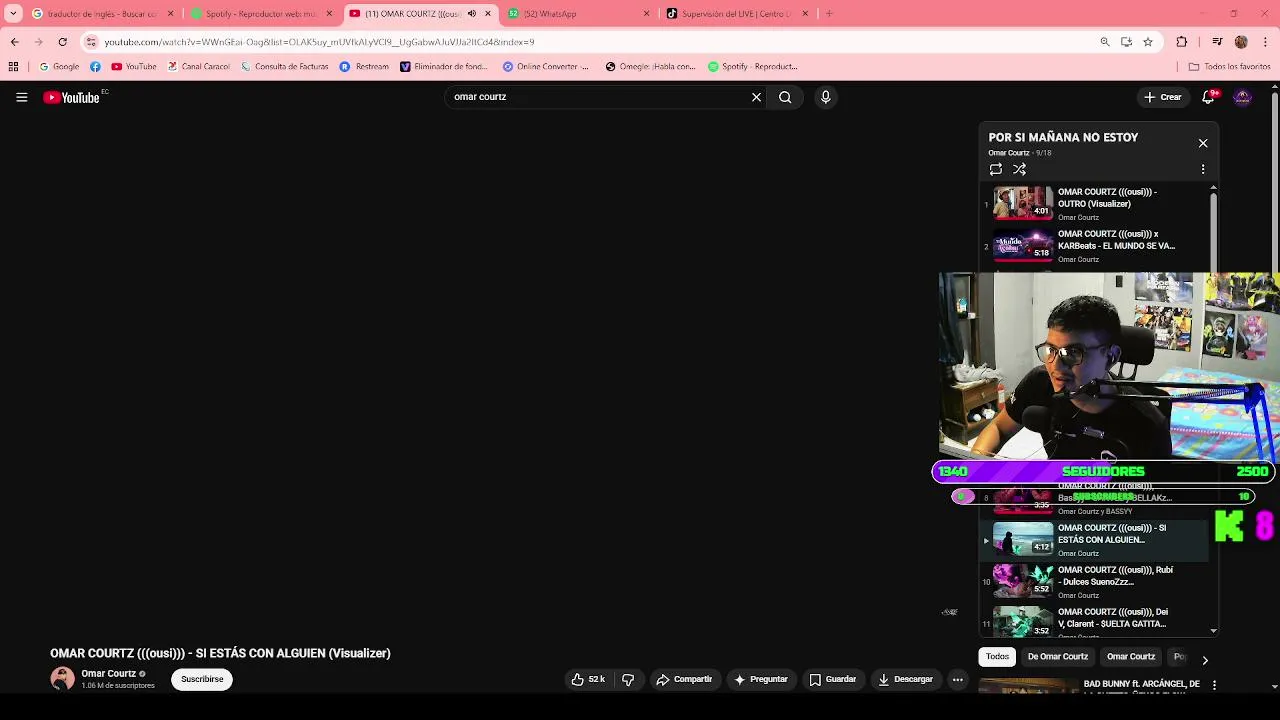Viewport: 1280px width, 720px height.
Task: Open the browser media control icon
Action: point(1217,42)
